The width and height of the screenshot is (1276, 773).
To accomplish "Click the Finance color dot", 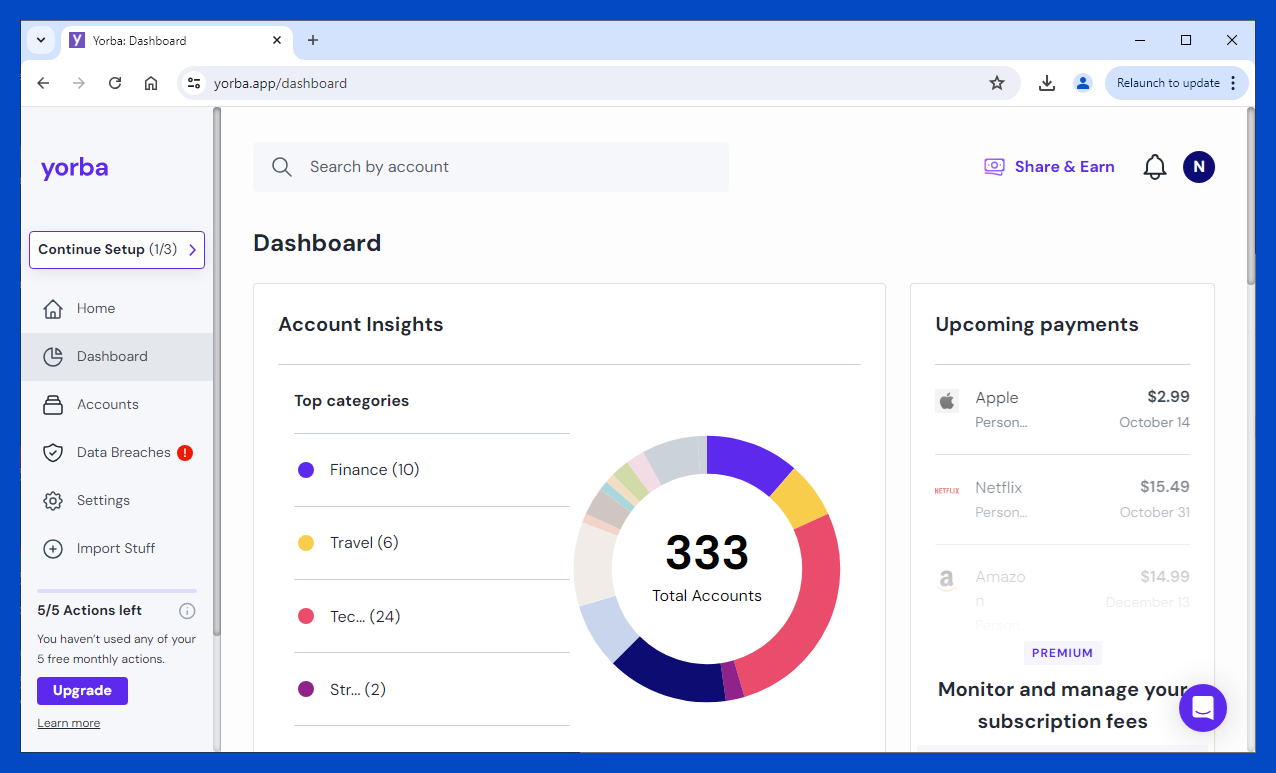I will [x=306, y=470].
